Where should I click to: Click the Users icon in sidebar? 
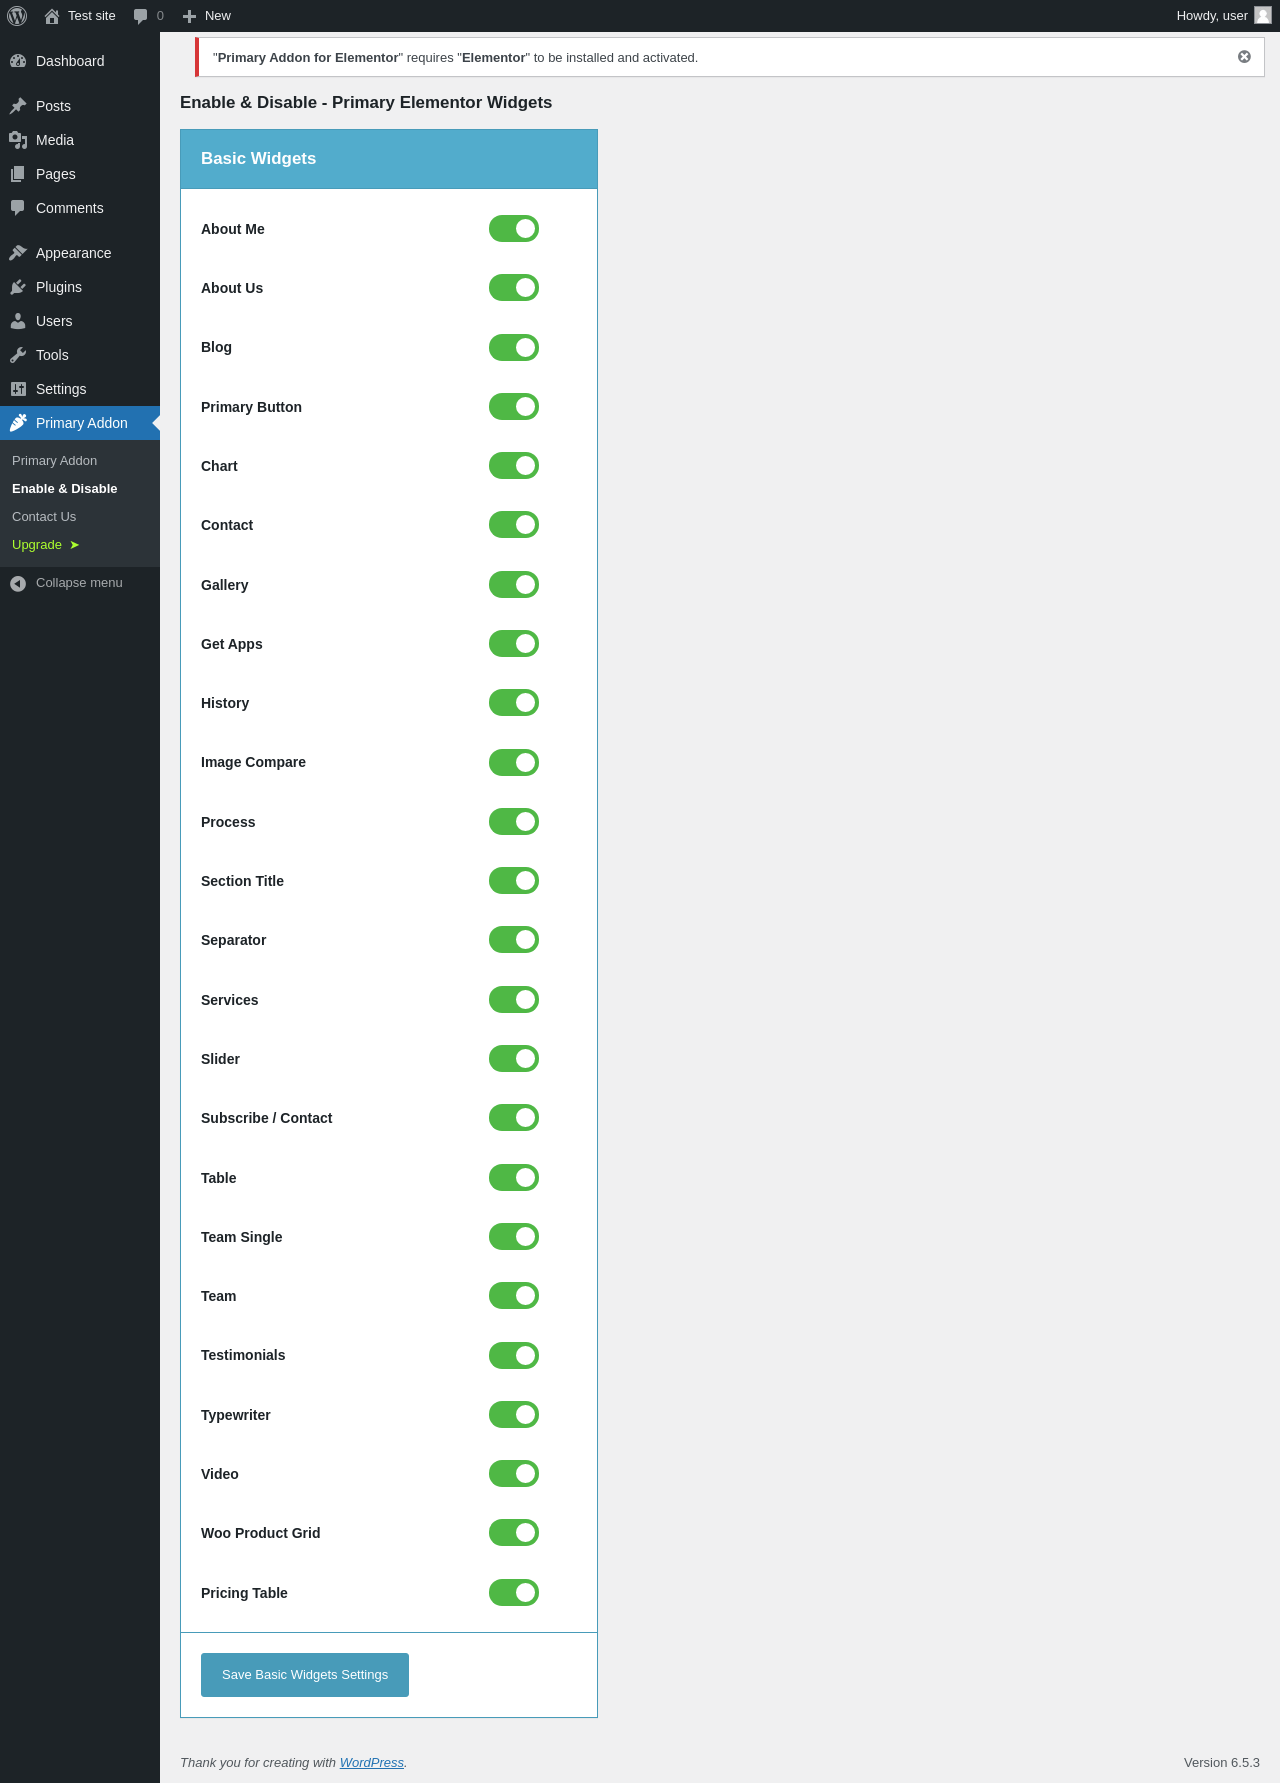pos(18,321)
